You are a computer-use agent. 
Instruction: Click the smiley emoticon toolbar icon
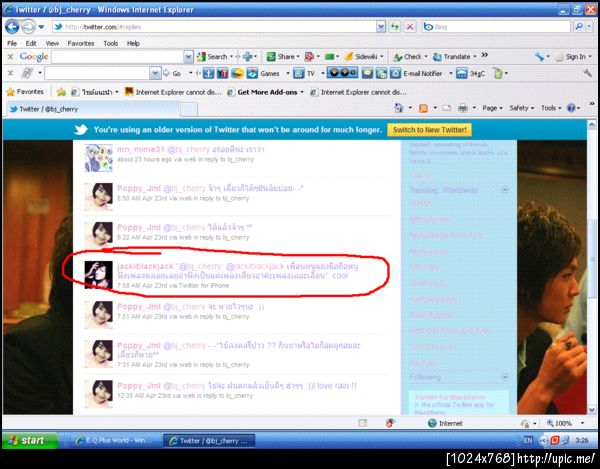(x=237, y=73)
